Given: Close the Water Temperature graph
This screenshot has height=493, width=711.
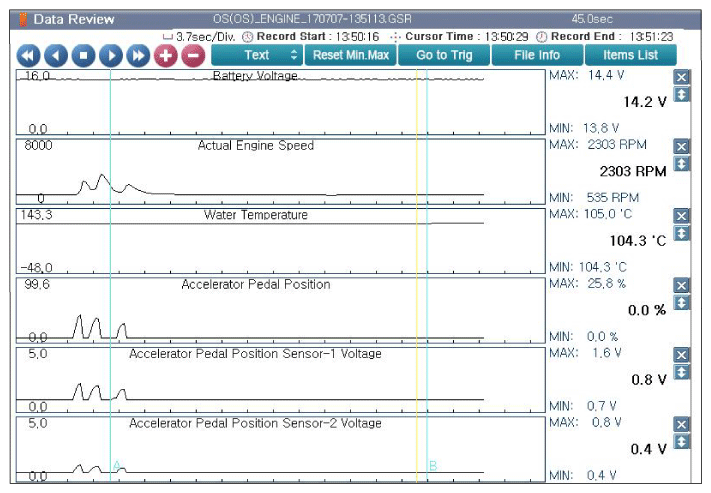Looking at the screenshot, I should point(681,216).
